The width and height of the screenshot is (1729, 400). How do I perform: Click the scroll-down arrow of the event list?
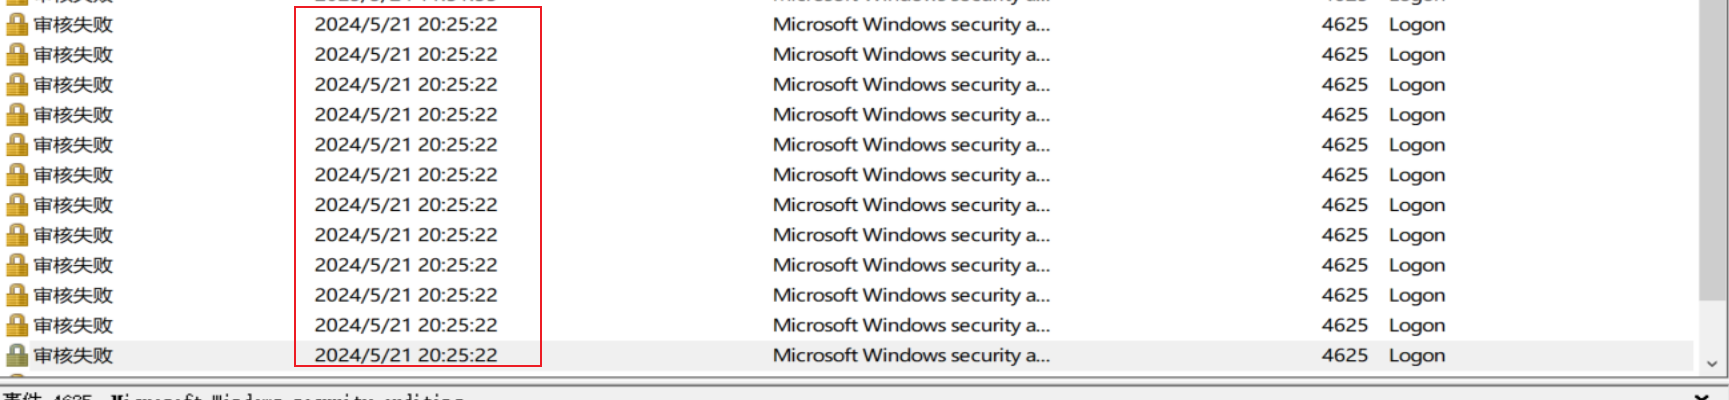click(x=1713, y=364)
